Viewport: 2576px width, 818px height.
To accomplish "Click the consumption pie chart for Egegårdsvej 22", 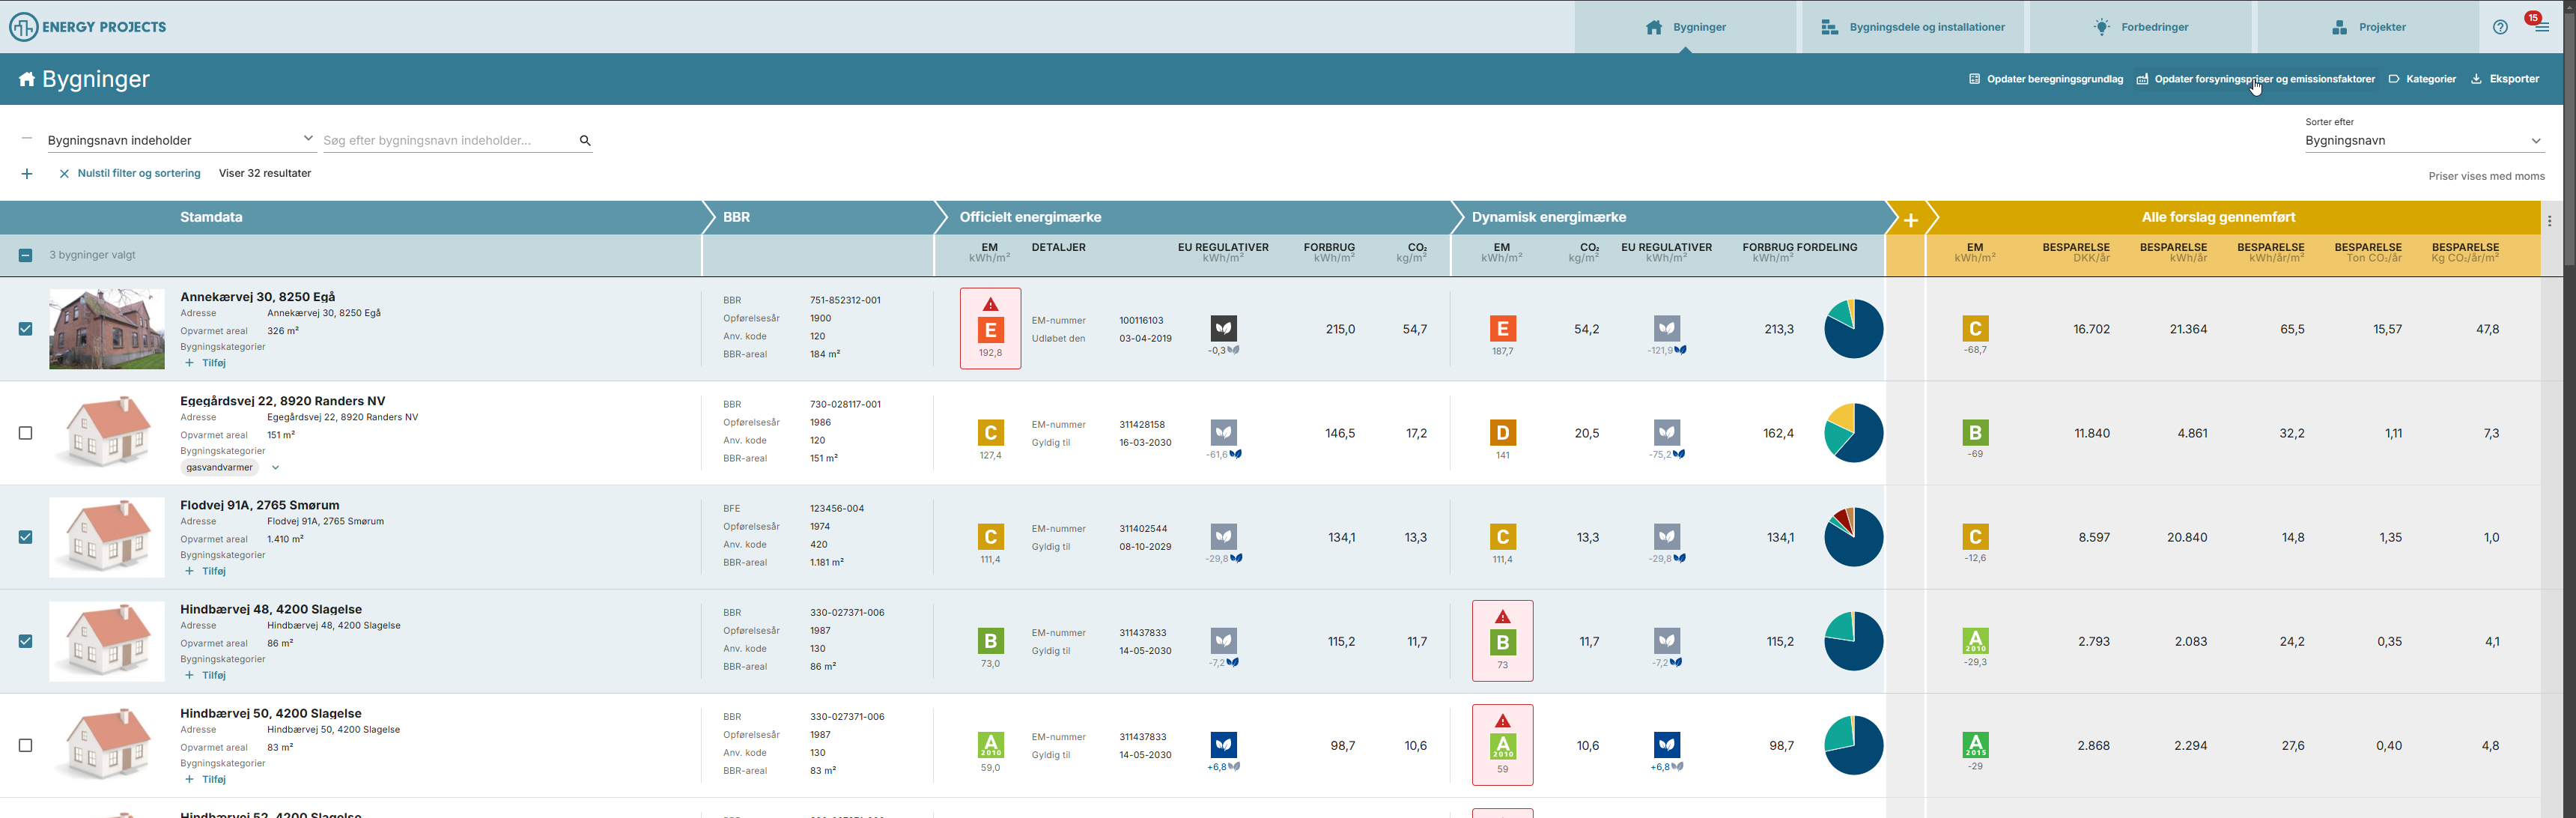I will click(x=1853, y=432).
